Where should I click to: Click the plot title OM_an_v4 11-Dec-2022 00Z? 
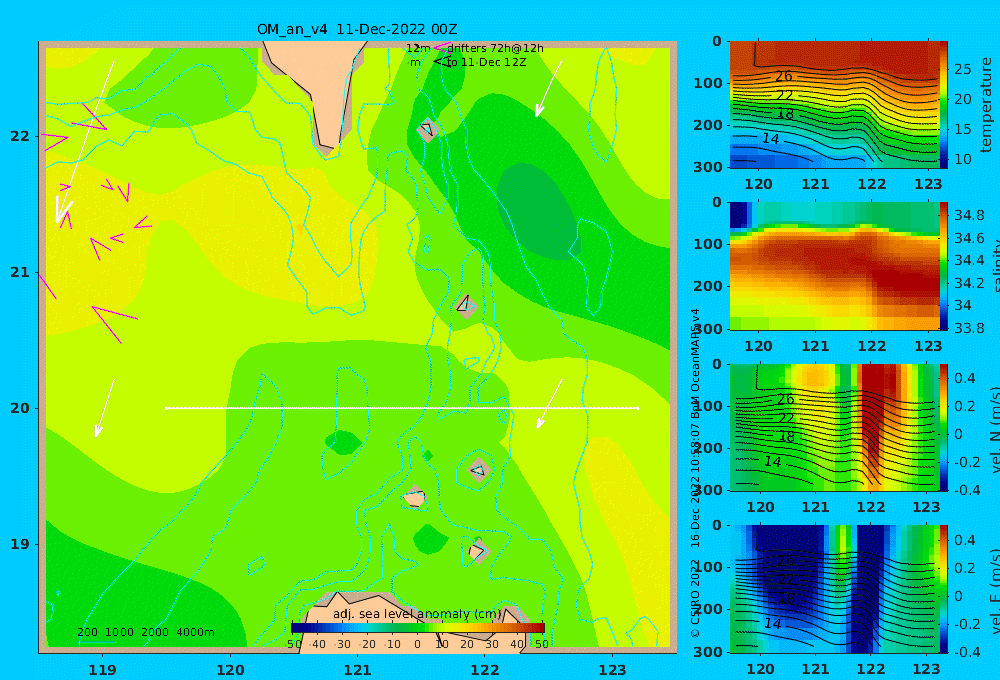click(x=357, y=29)
